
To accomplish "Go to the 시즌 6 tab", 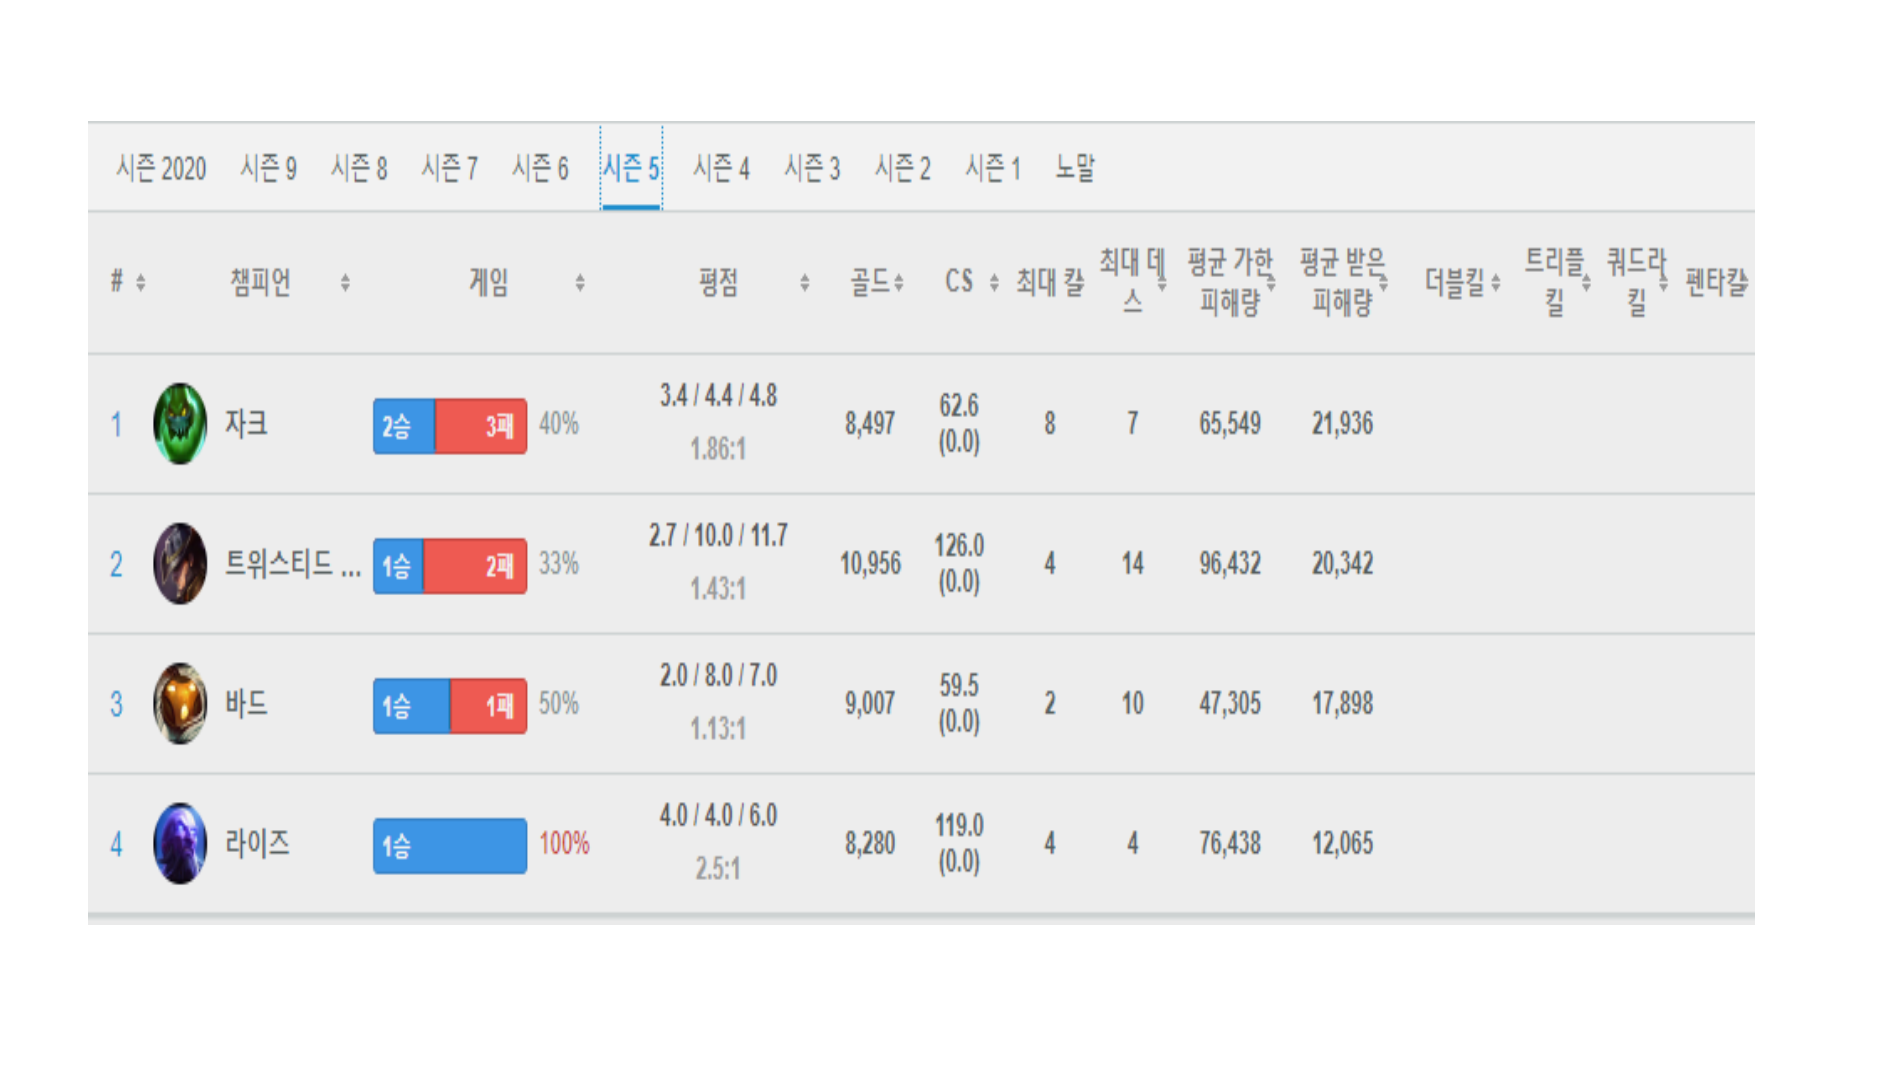I will click(540, 168).
